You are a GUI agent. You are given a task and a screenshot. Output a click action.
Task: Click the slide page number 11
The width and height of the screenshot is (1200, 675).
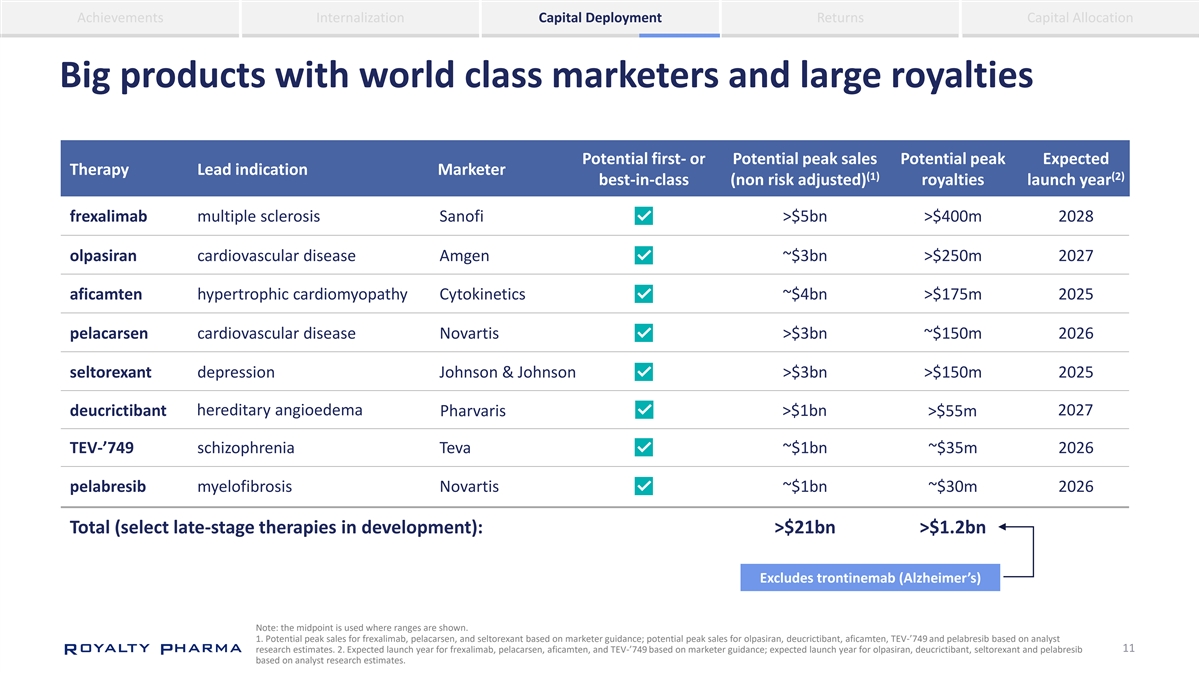point(1128,649)
